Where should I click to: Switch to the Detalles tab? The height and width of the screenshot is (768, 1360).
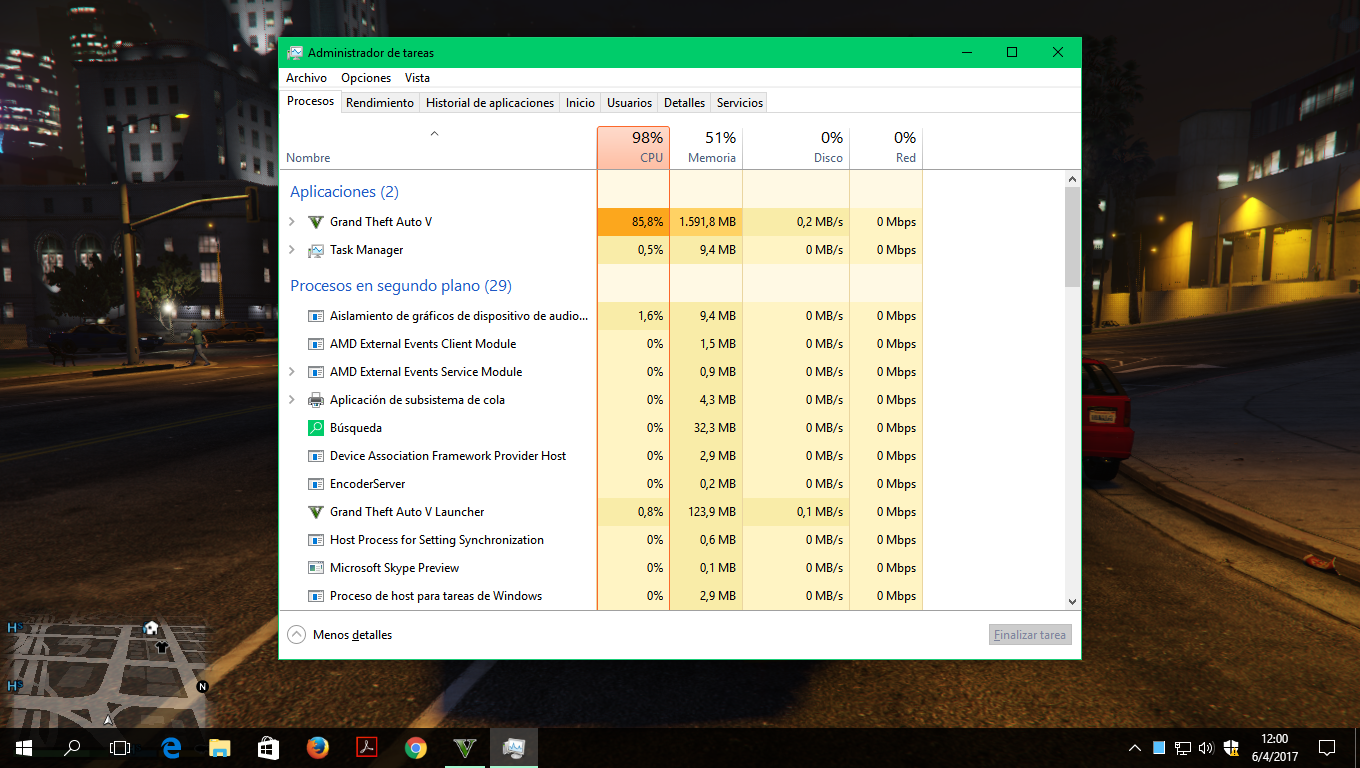coord(684,103)
